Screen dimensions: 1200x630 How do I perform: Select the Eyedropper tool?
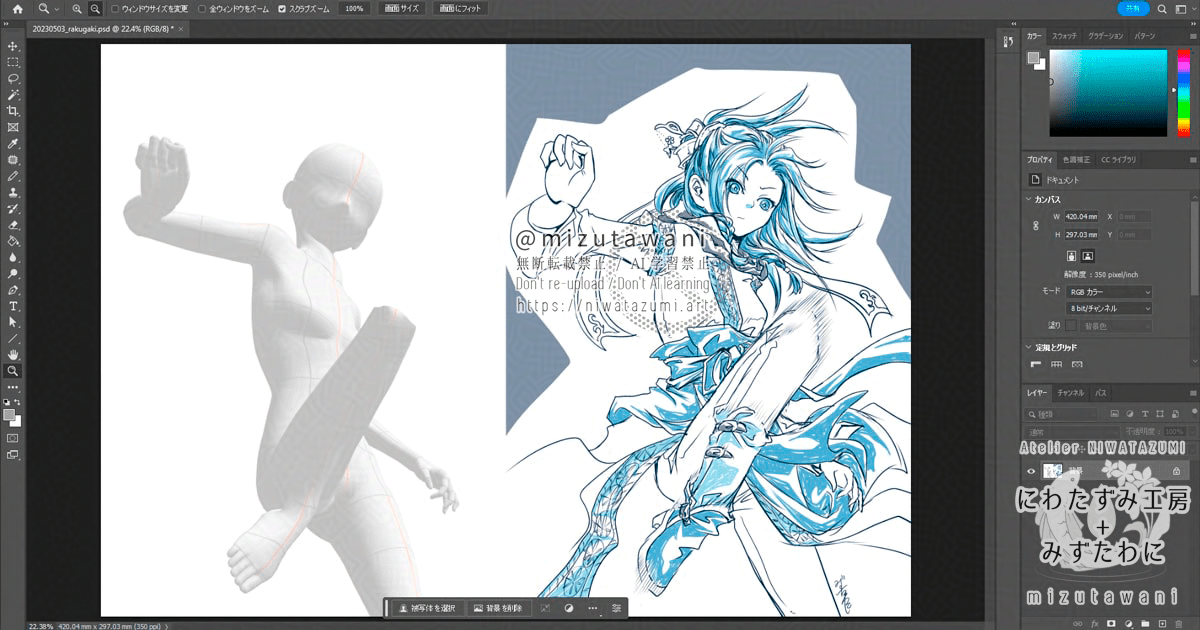point(13,144)
